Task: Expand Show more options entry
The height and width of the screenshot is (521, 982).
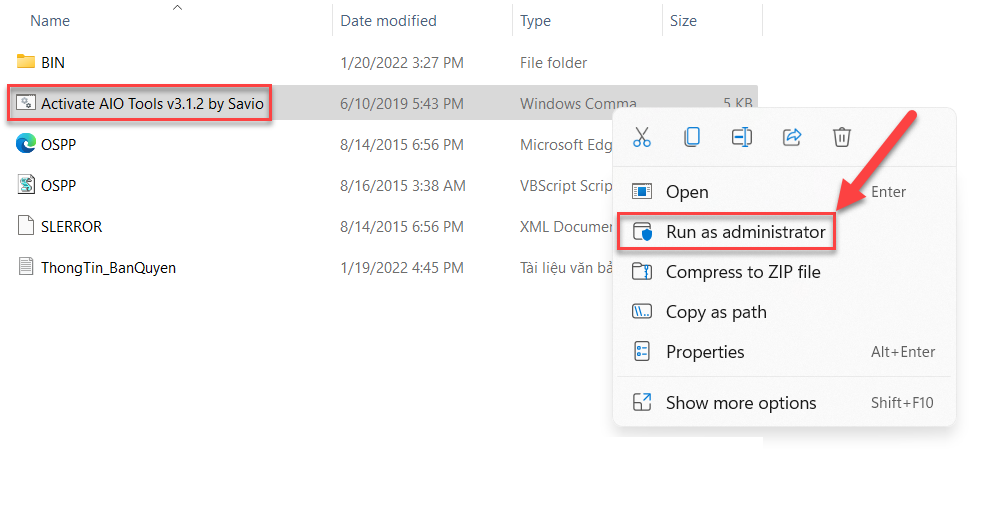Action: [741, 403]
